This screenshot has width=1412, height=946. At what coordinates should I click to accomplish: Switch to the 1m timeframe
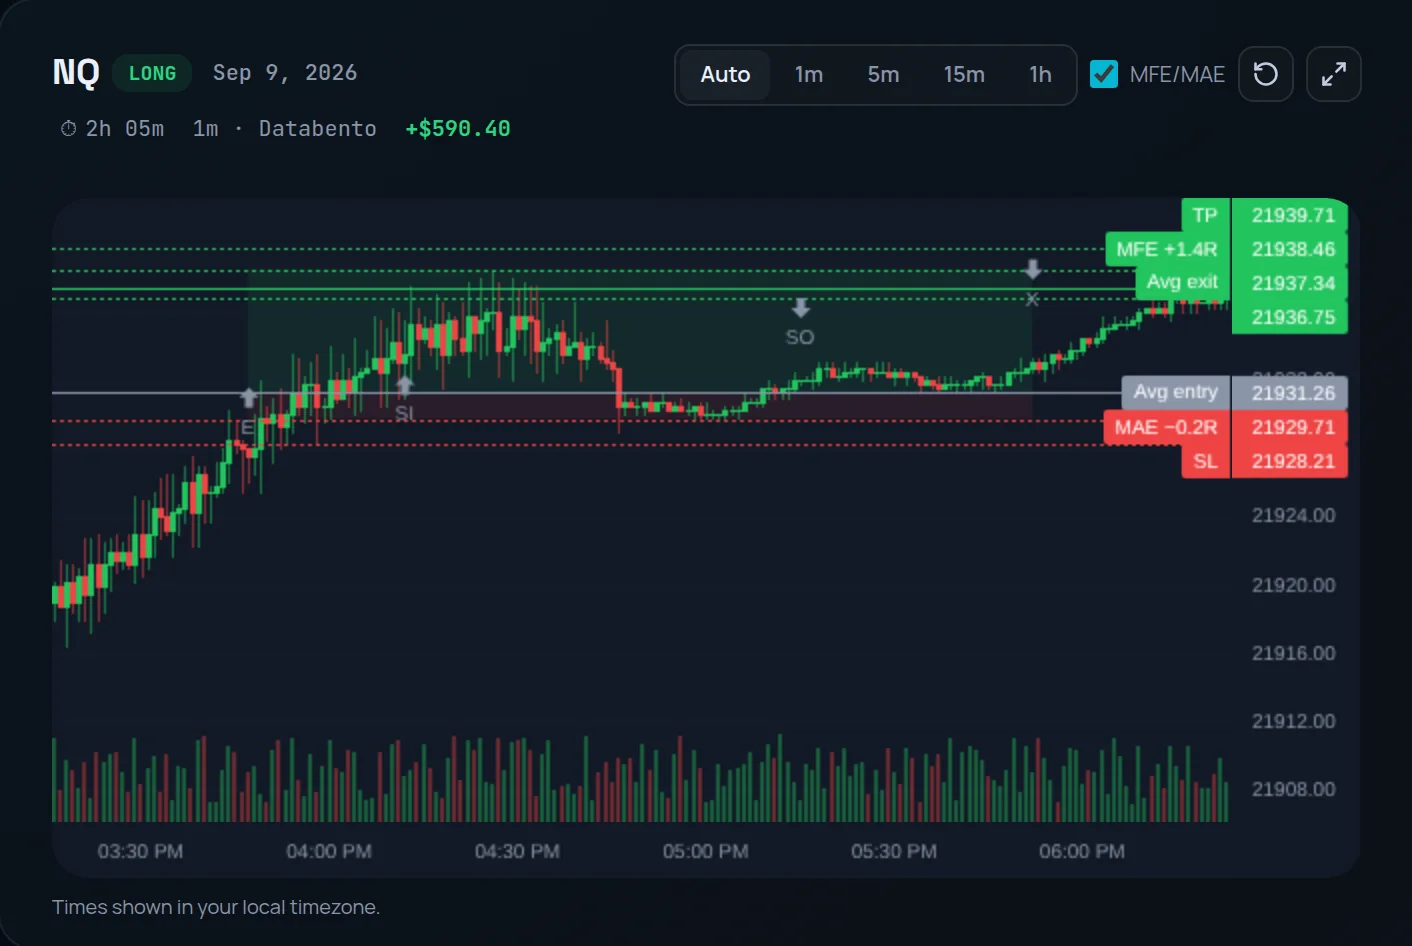pos(808,75)
